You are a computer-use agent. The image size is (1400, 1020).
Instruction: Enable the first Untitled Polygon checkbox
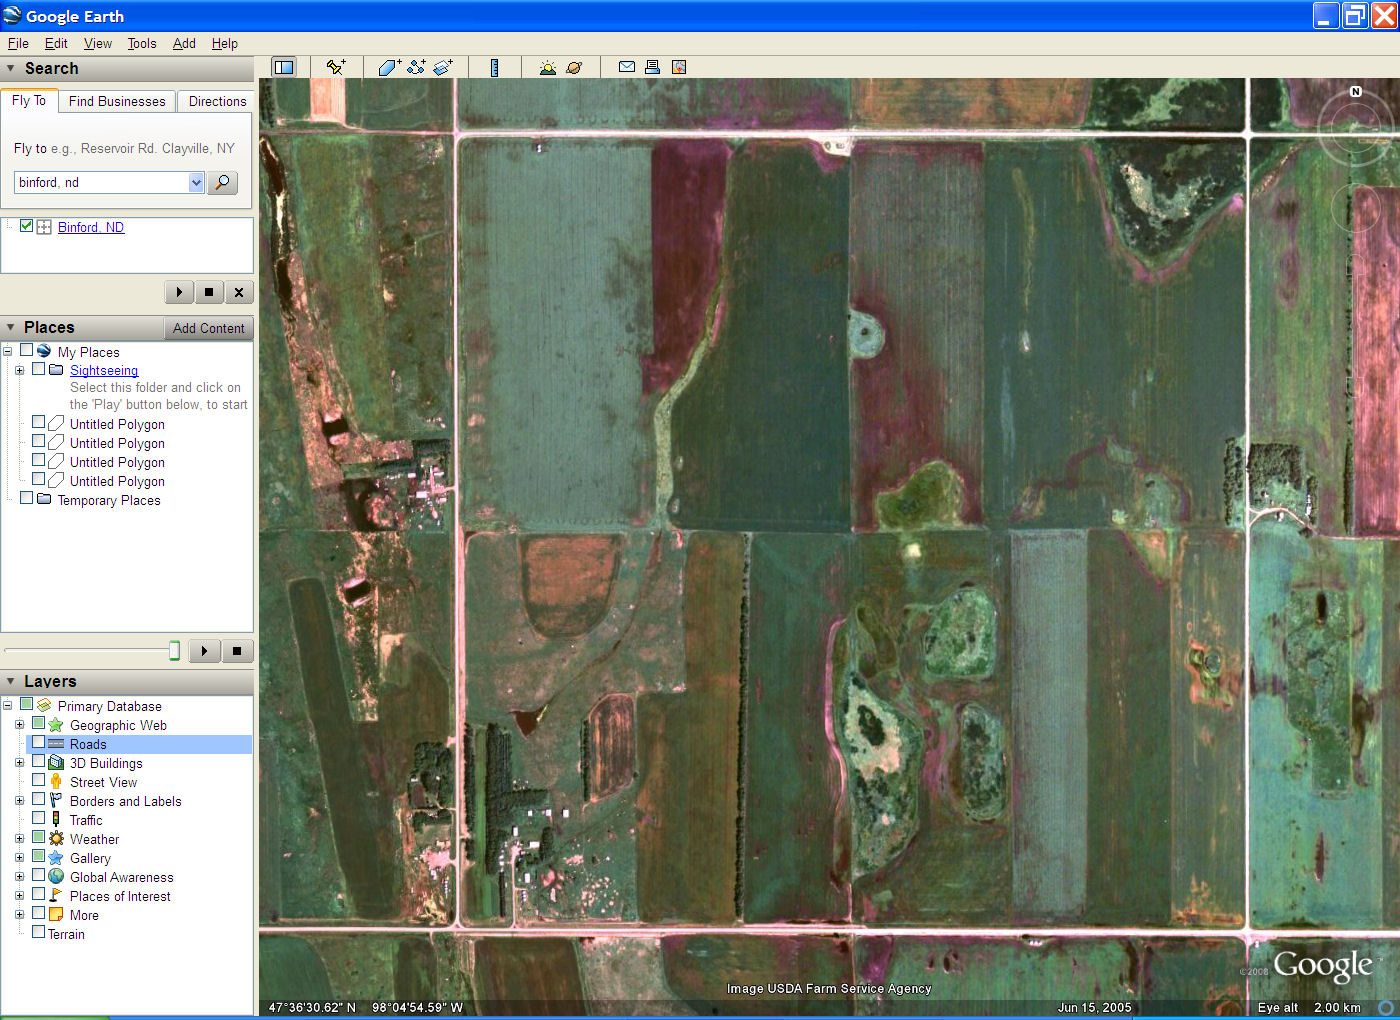pos(38,423)
